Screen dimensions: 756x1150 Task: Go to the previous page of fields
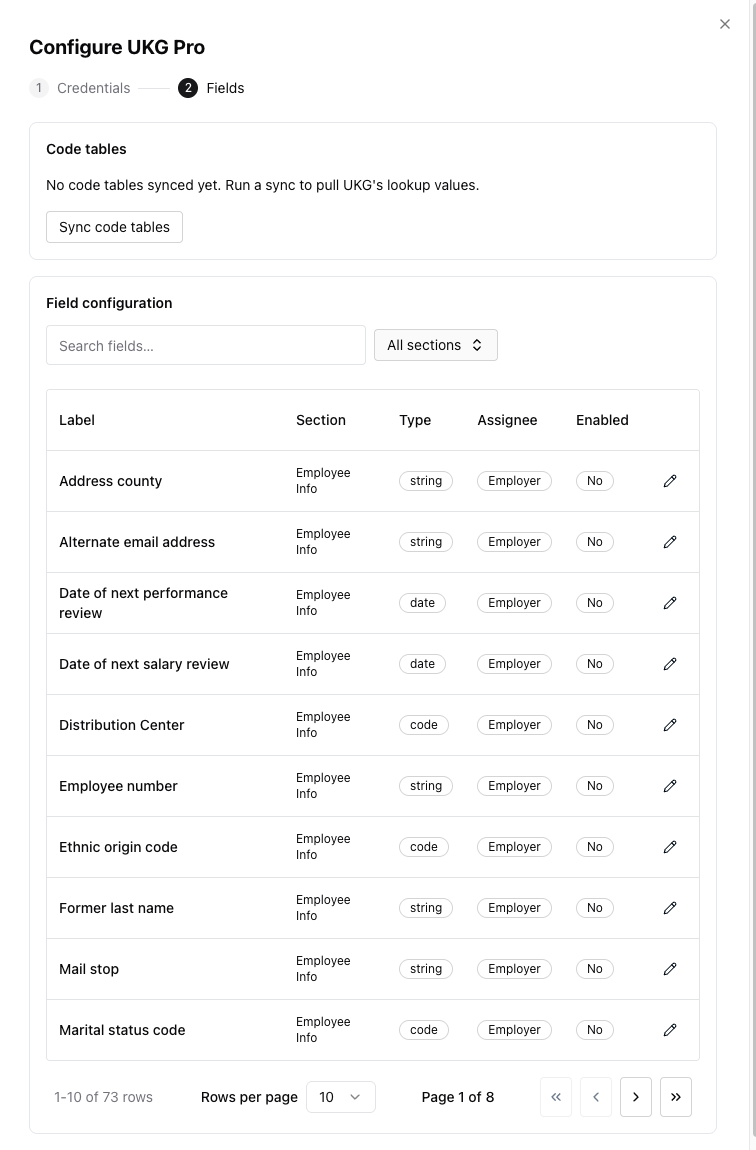(x=595, y=1097)
